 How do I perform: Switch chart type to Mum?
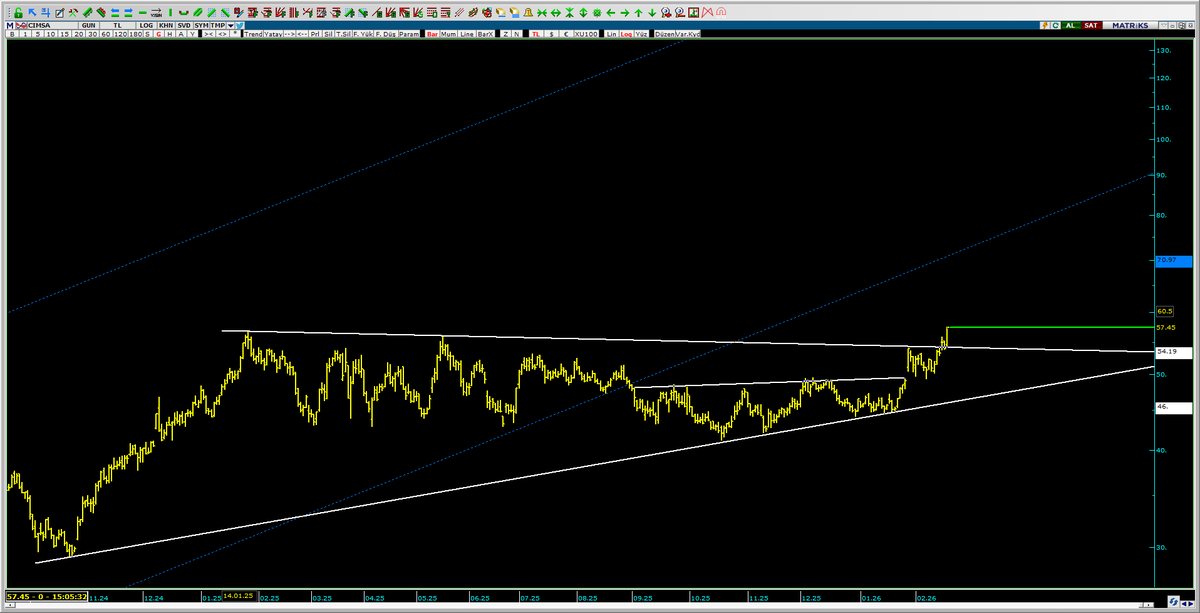[449, 33]
